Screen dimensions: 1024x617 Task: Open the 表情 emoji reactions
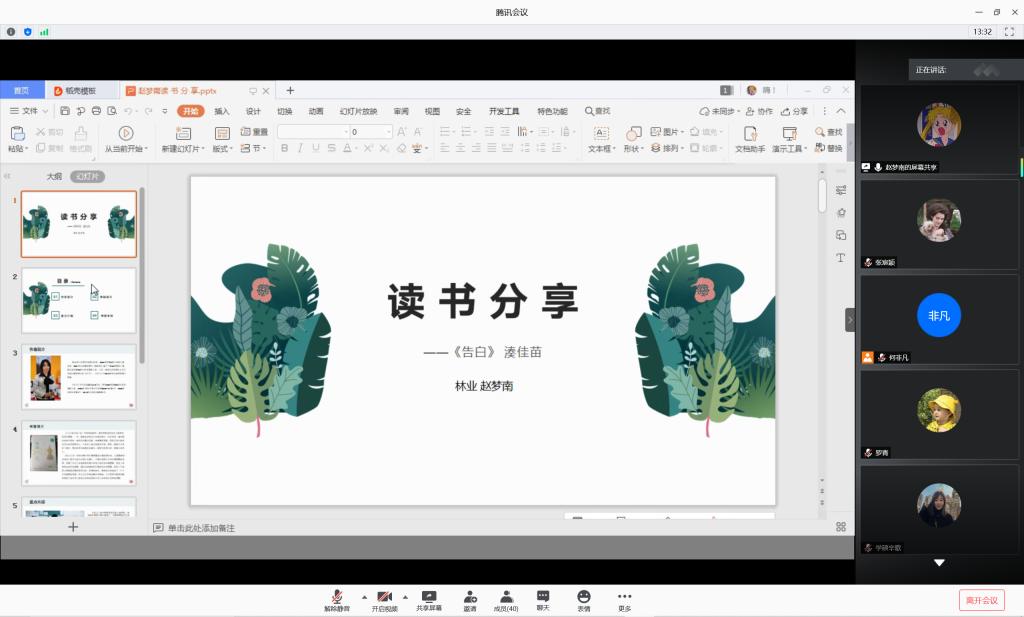583,599
